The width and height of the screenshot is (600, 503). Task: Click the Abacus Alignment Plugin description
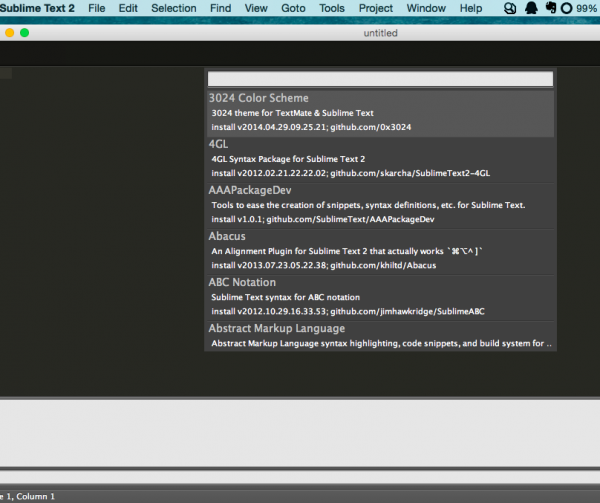point(347,251)
